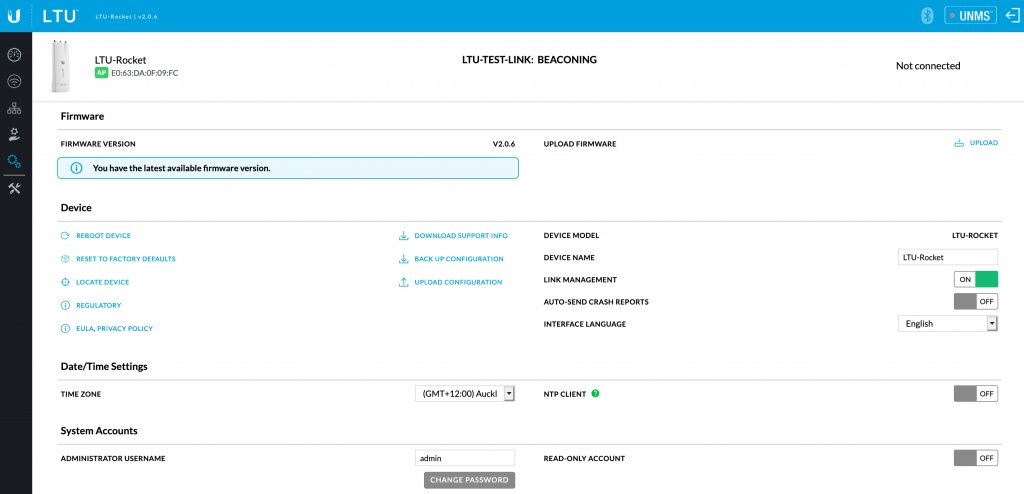Click Upload firmware link
The width and height of the screenshot is (1024, 494).
click(x=976, y=143)
